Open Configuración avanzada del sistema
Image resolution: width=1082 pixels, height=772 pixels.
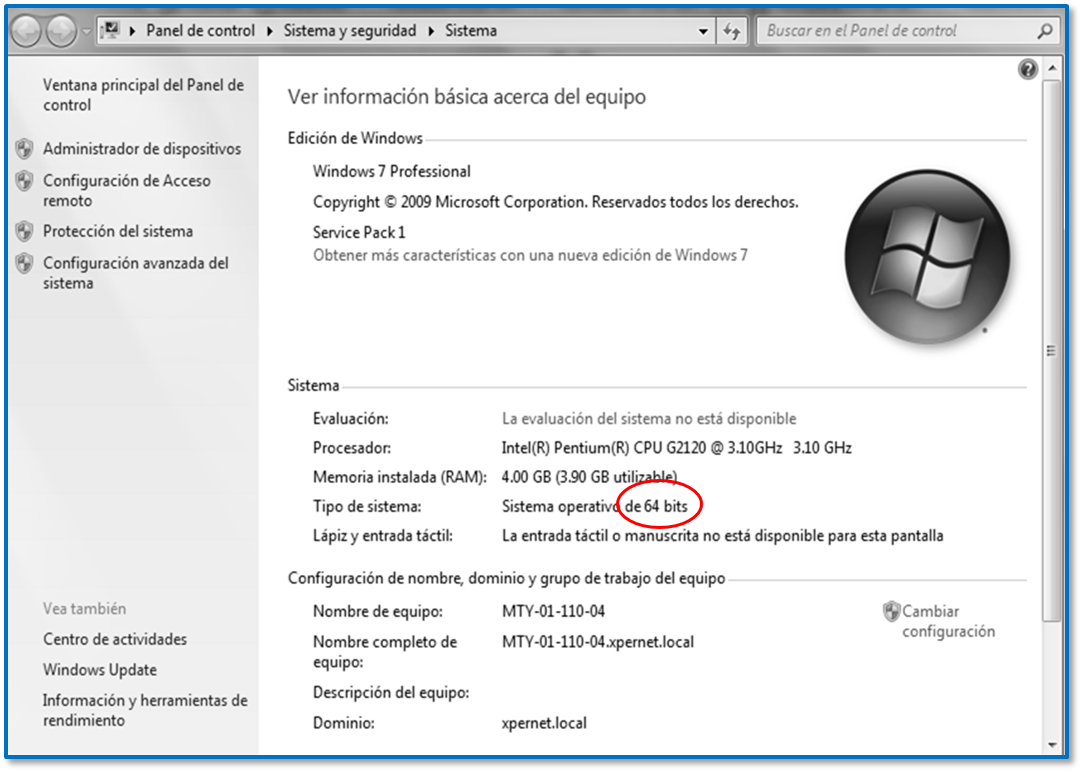tap(136, 273)
